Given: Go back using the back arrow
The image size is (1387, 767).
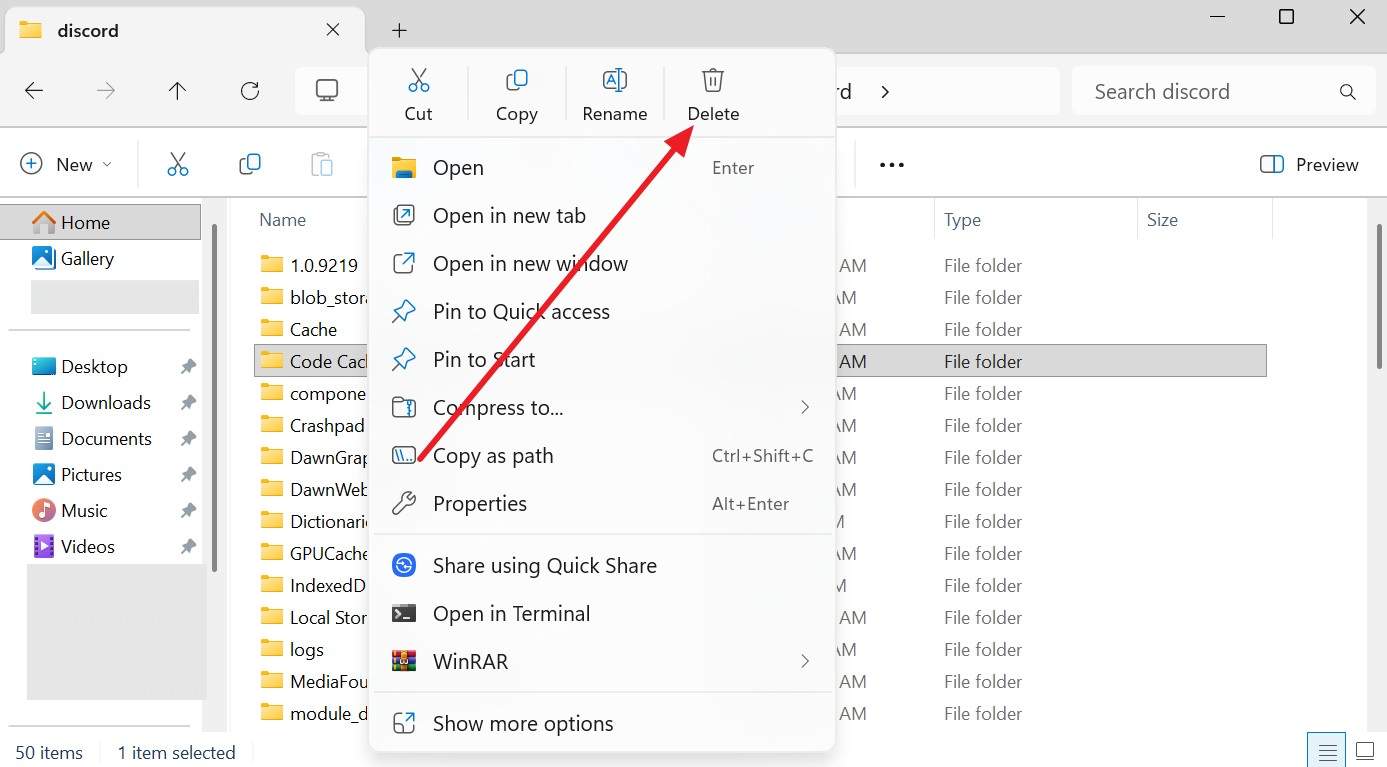Looking at the screenshot, I should (x=33, y=90).
